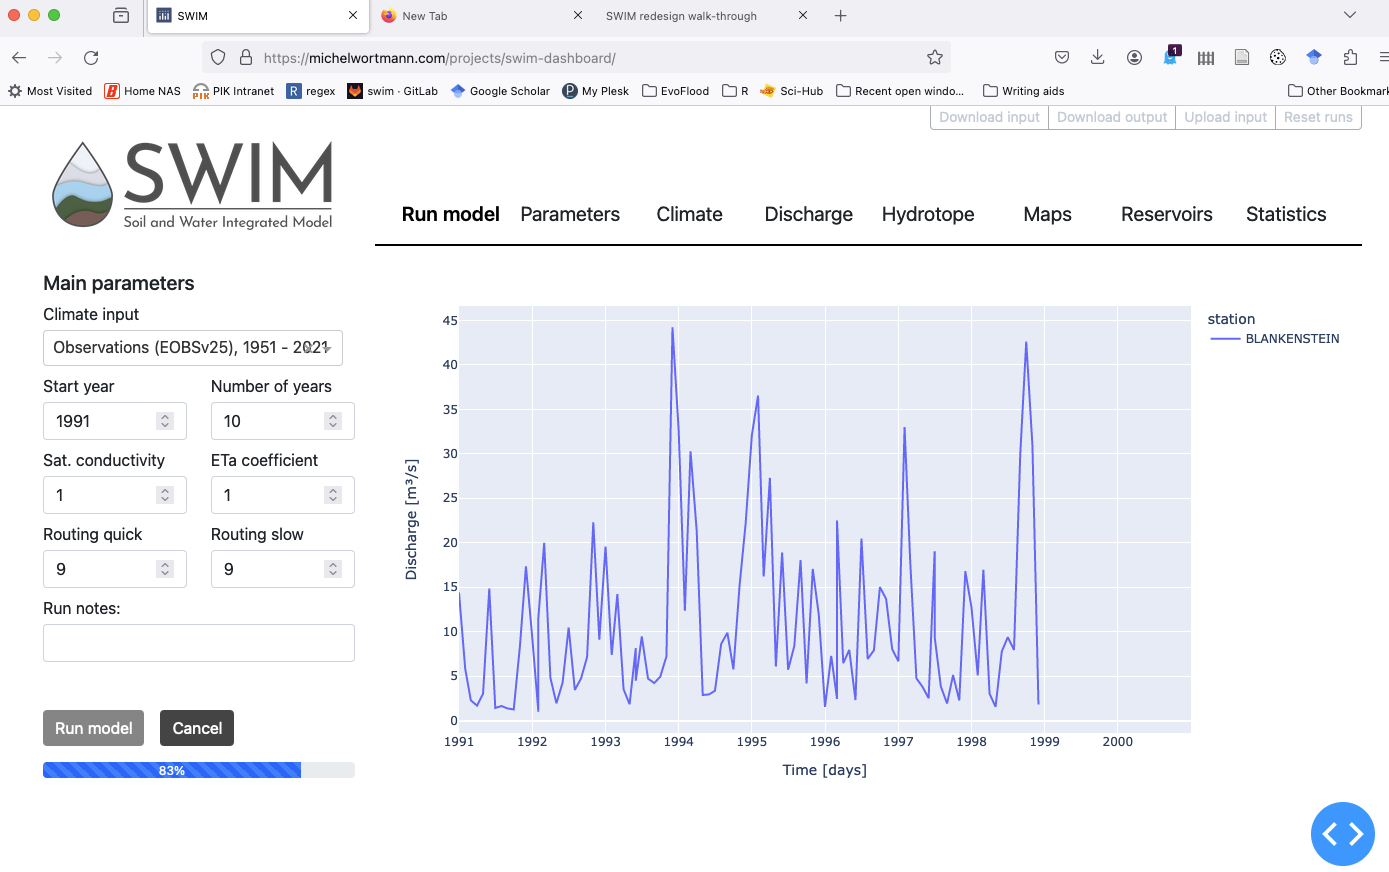Click the padlock site info icon
This screenshot has width=1389, height=872.
(x=245, y=58)
